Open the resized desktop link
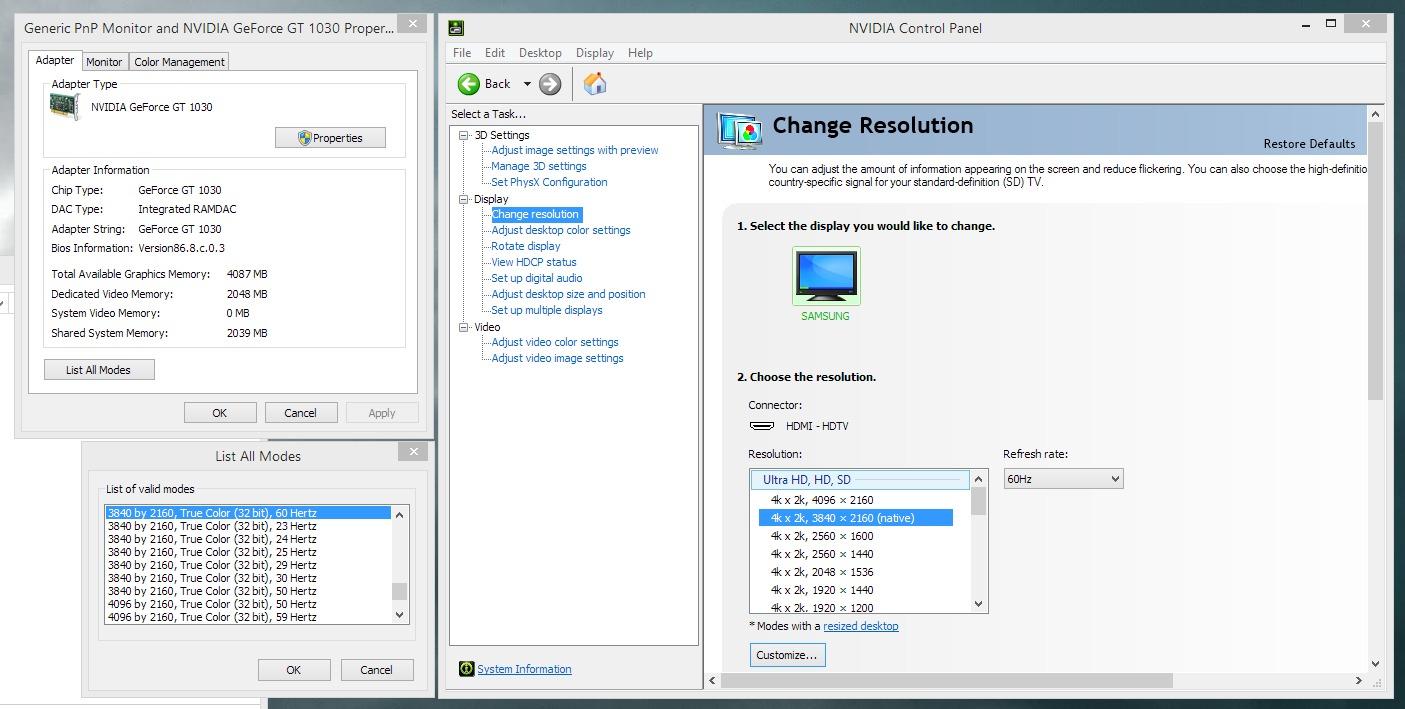 coord(860,626)
